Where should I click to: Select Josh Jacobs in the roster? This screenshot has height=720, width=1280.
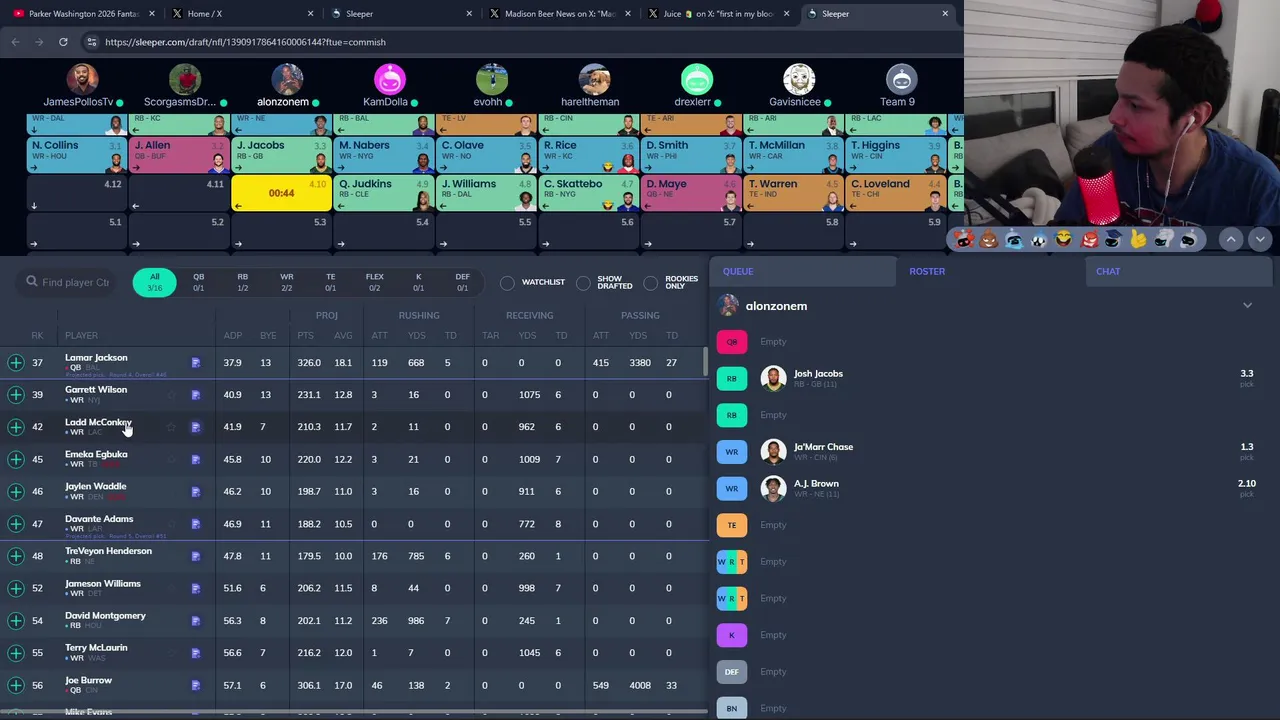(818, 374)
